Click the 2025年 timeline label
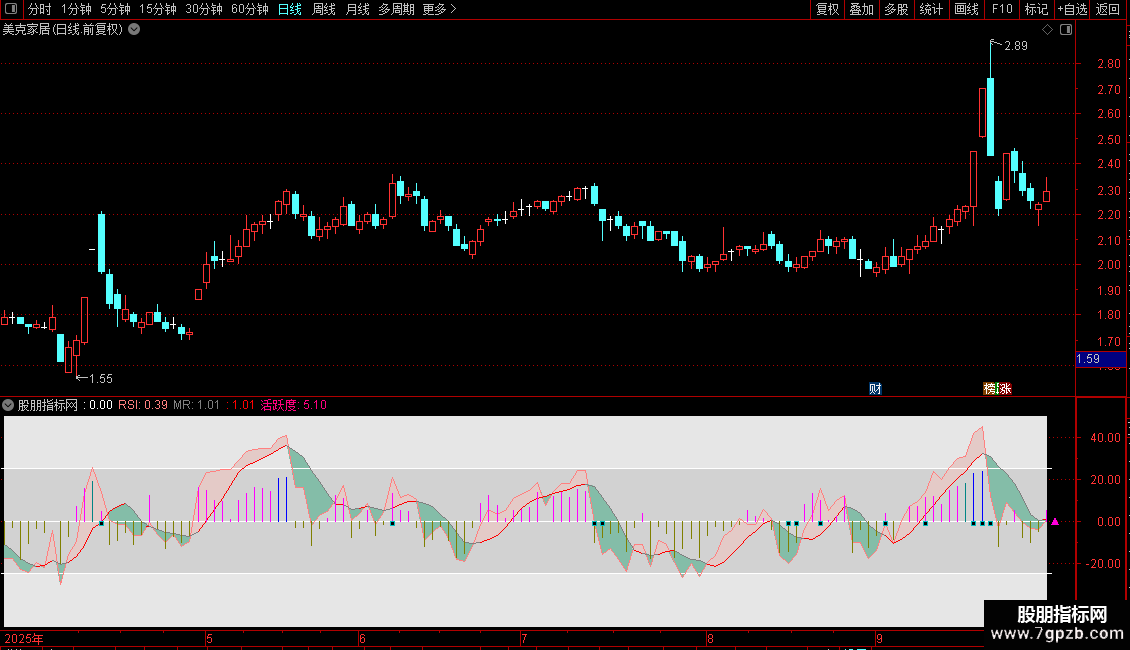1130x650 pixels. [24, 638]
